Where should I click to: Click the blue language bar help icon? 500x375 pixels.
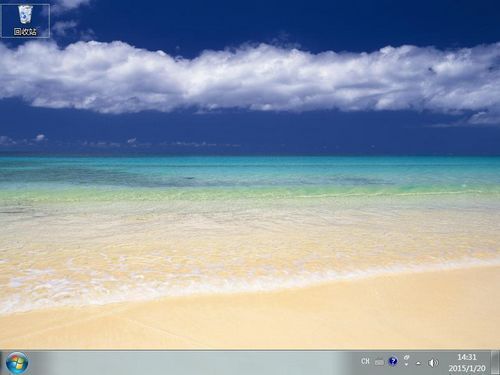tap(393, 361)
